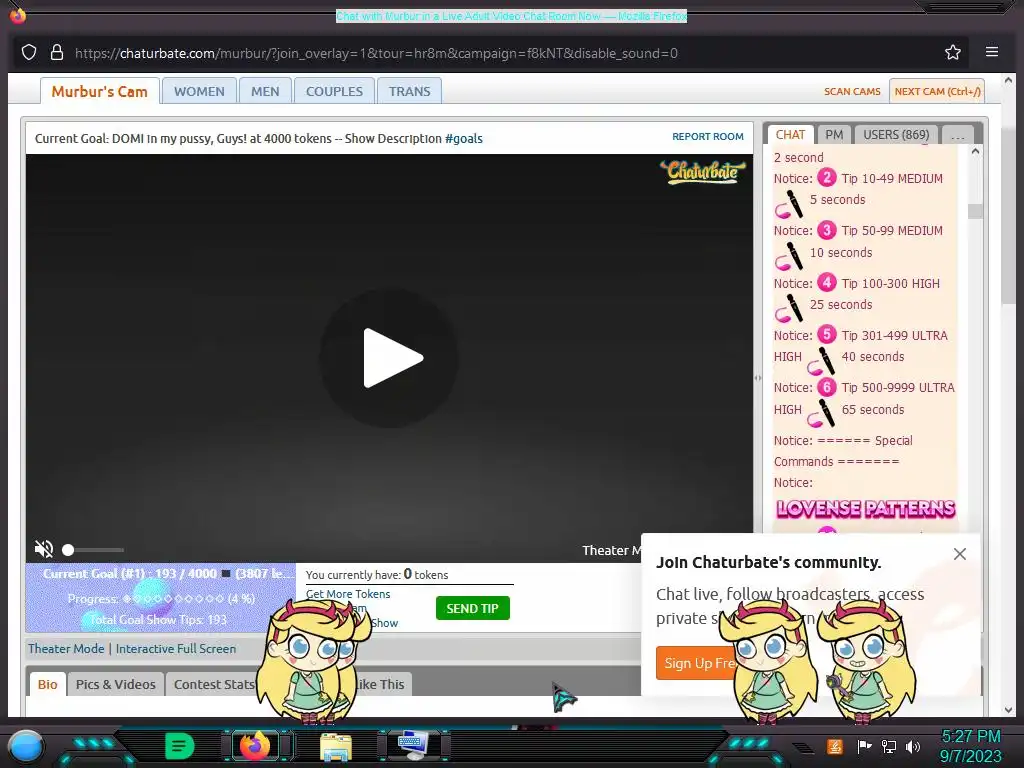Open the green notes app in taskbar
The height and width of the screenshot is (768, 1024).
179,746
